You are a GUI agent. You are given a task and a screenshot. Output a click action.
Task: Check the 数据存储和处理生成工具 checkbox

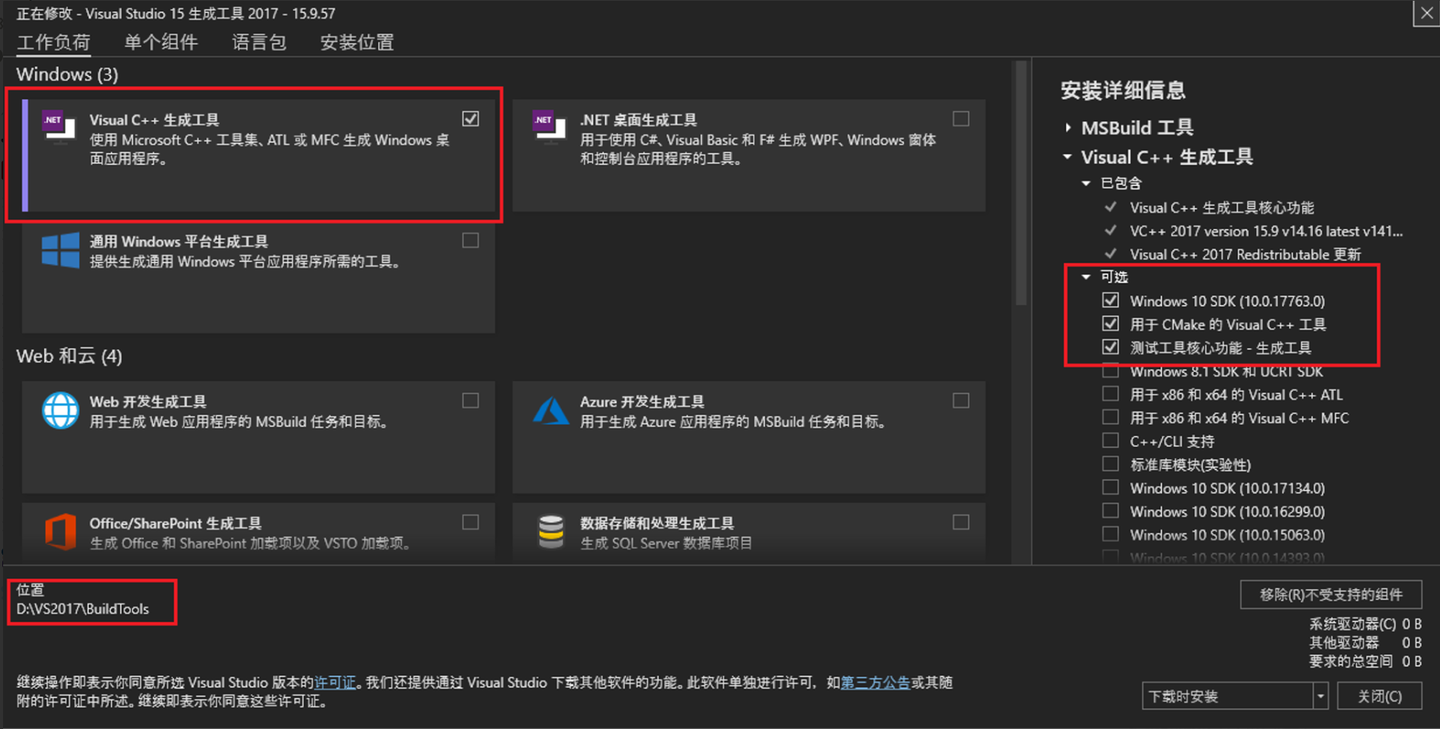coord(961,522)
